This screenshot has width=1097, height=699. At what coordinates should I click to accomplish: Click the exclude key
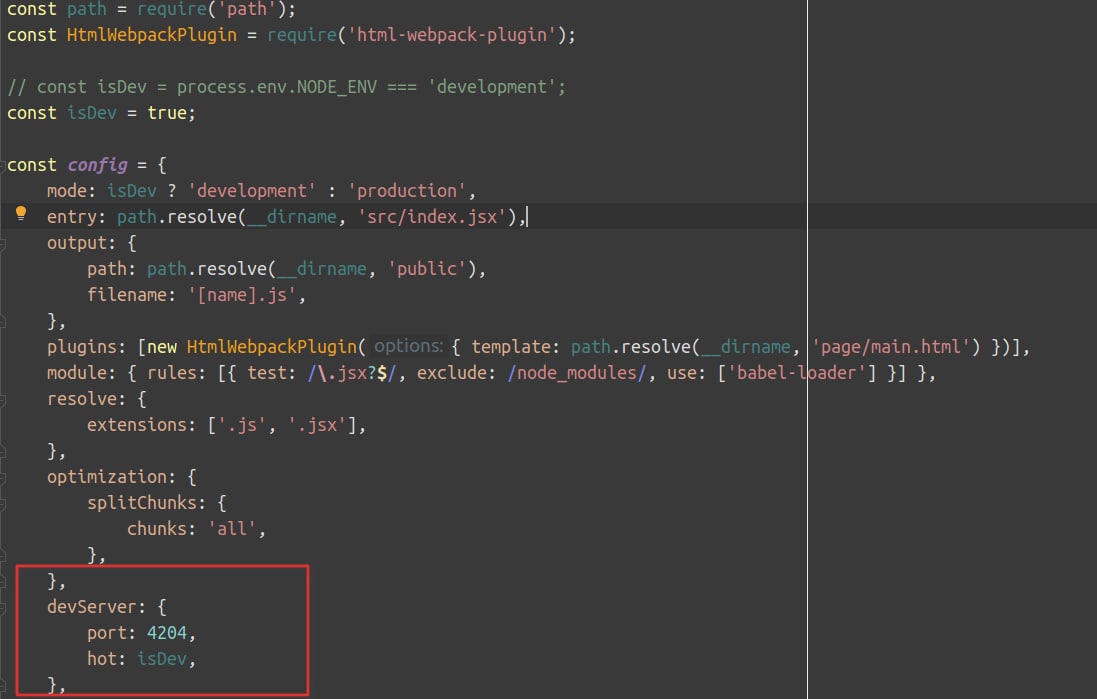pyautogui.click(x=452, y=373)
